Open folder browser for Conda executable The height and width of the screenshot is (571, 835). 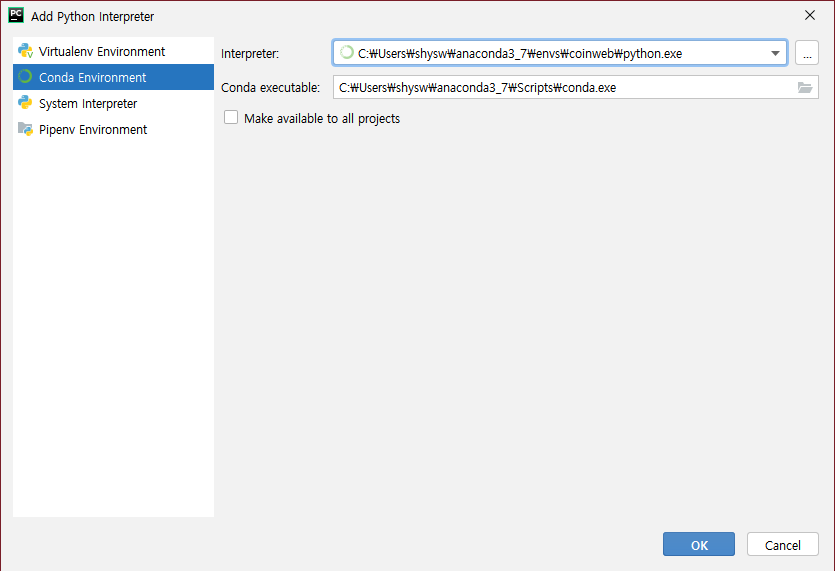pyautogui.click(x=805, y=87)
